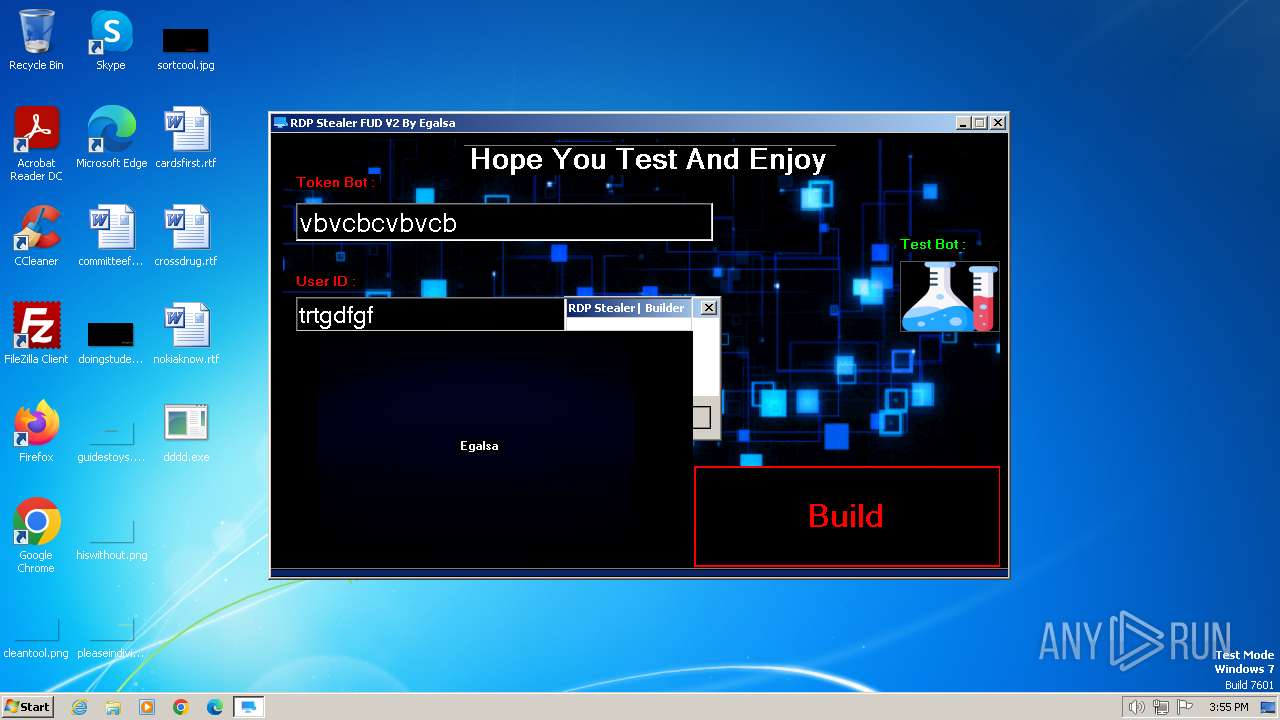Launch Internet Explorer from taskbar

[x=79, y=707]
